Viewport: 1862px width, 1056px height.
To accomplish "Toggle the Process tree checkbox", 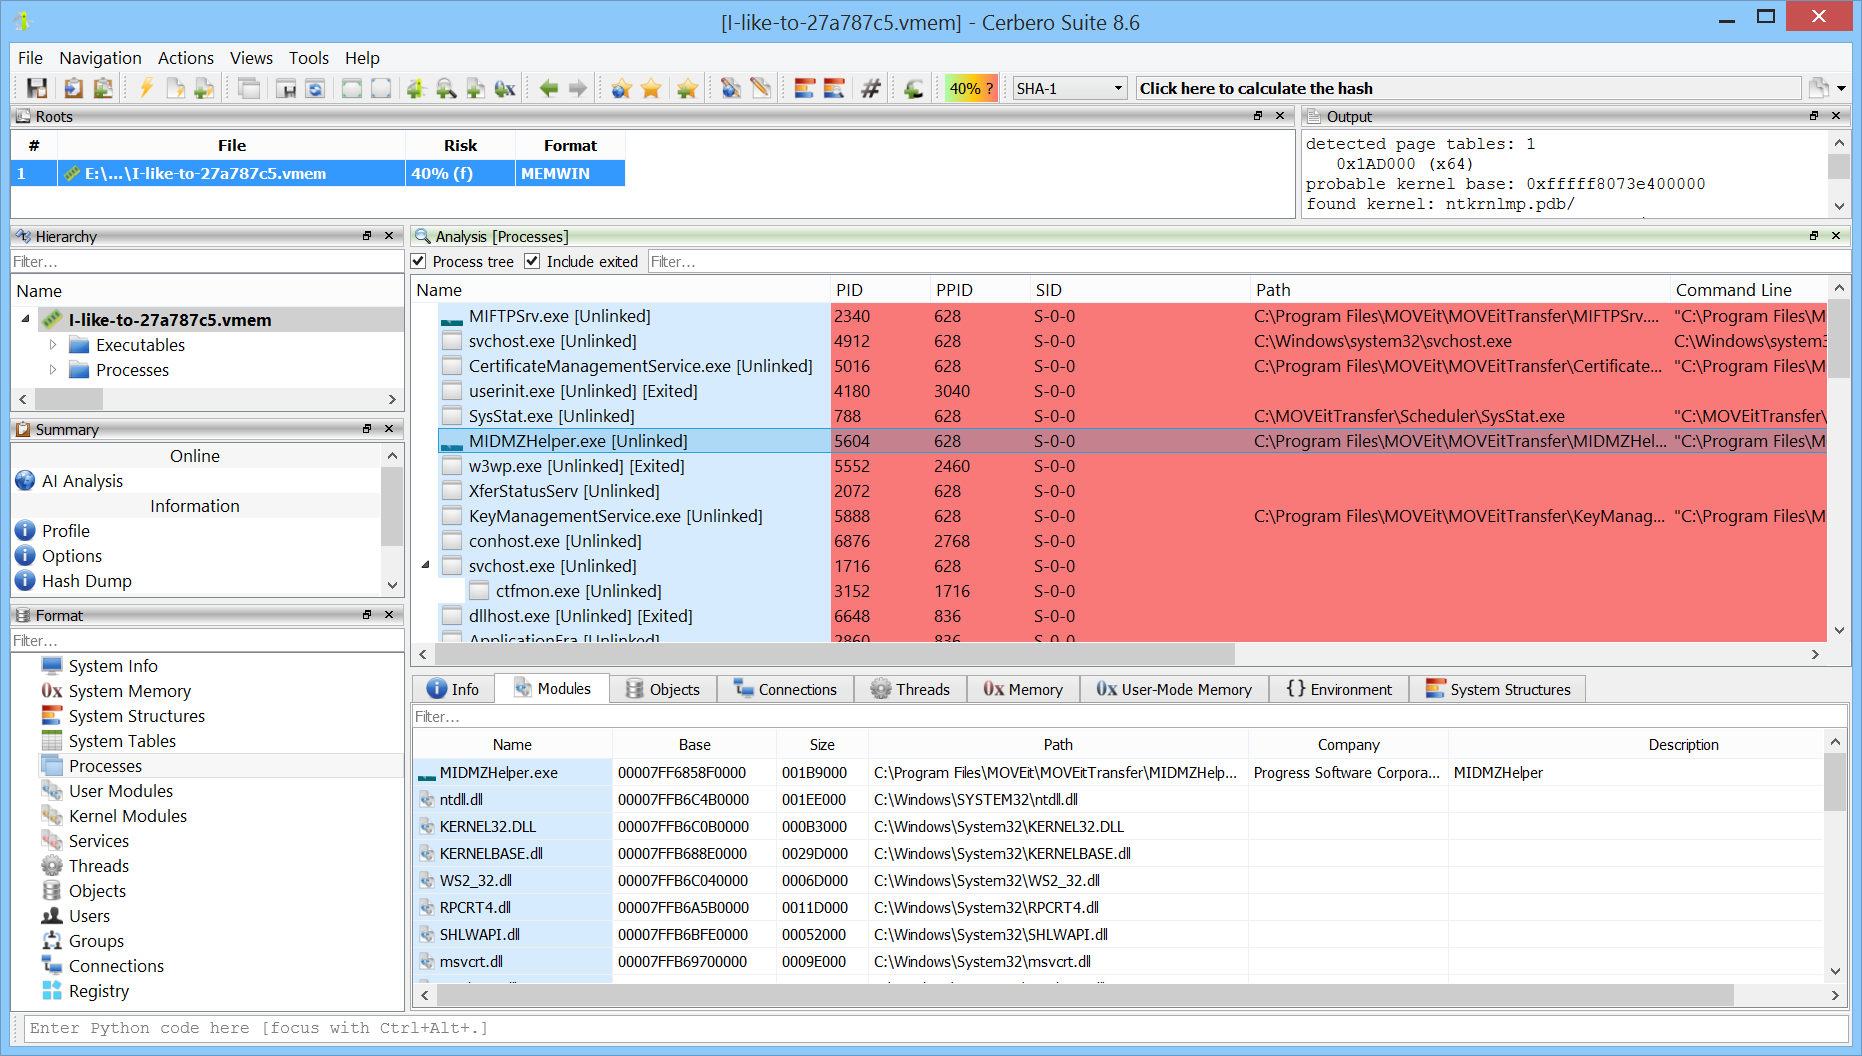I will click(x=419, y=262).
